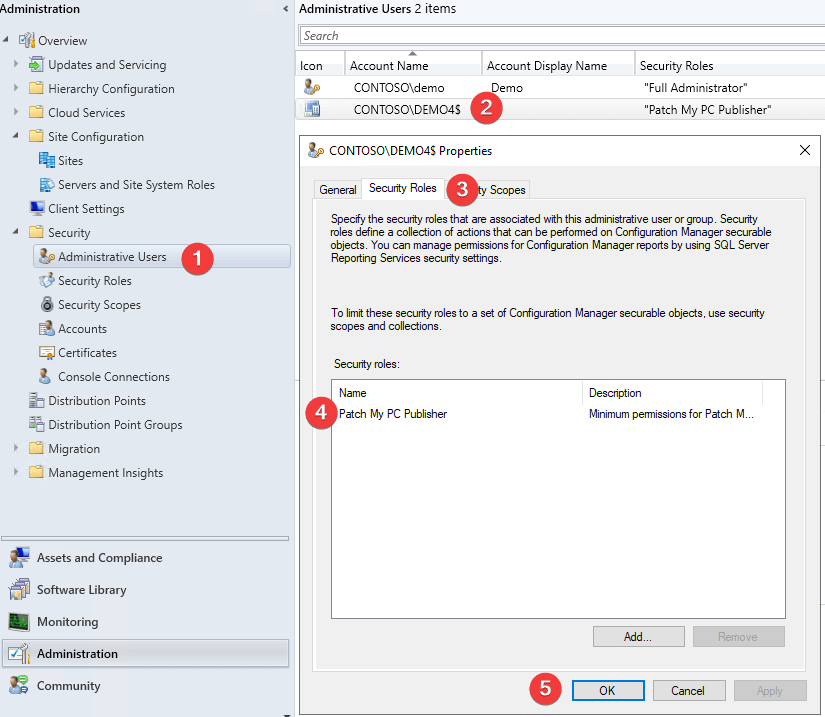825x717 pixels.
Task: Click the Community workspace icon
Action: 19,685
